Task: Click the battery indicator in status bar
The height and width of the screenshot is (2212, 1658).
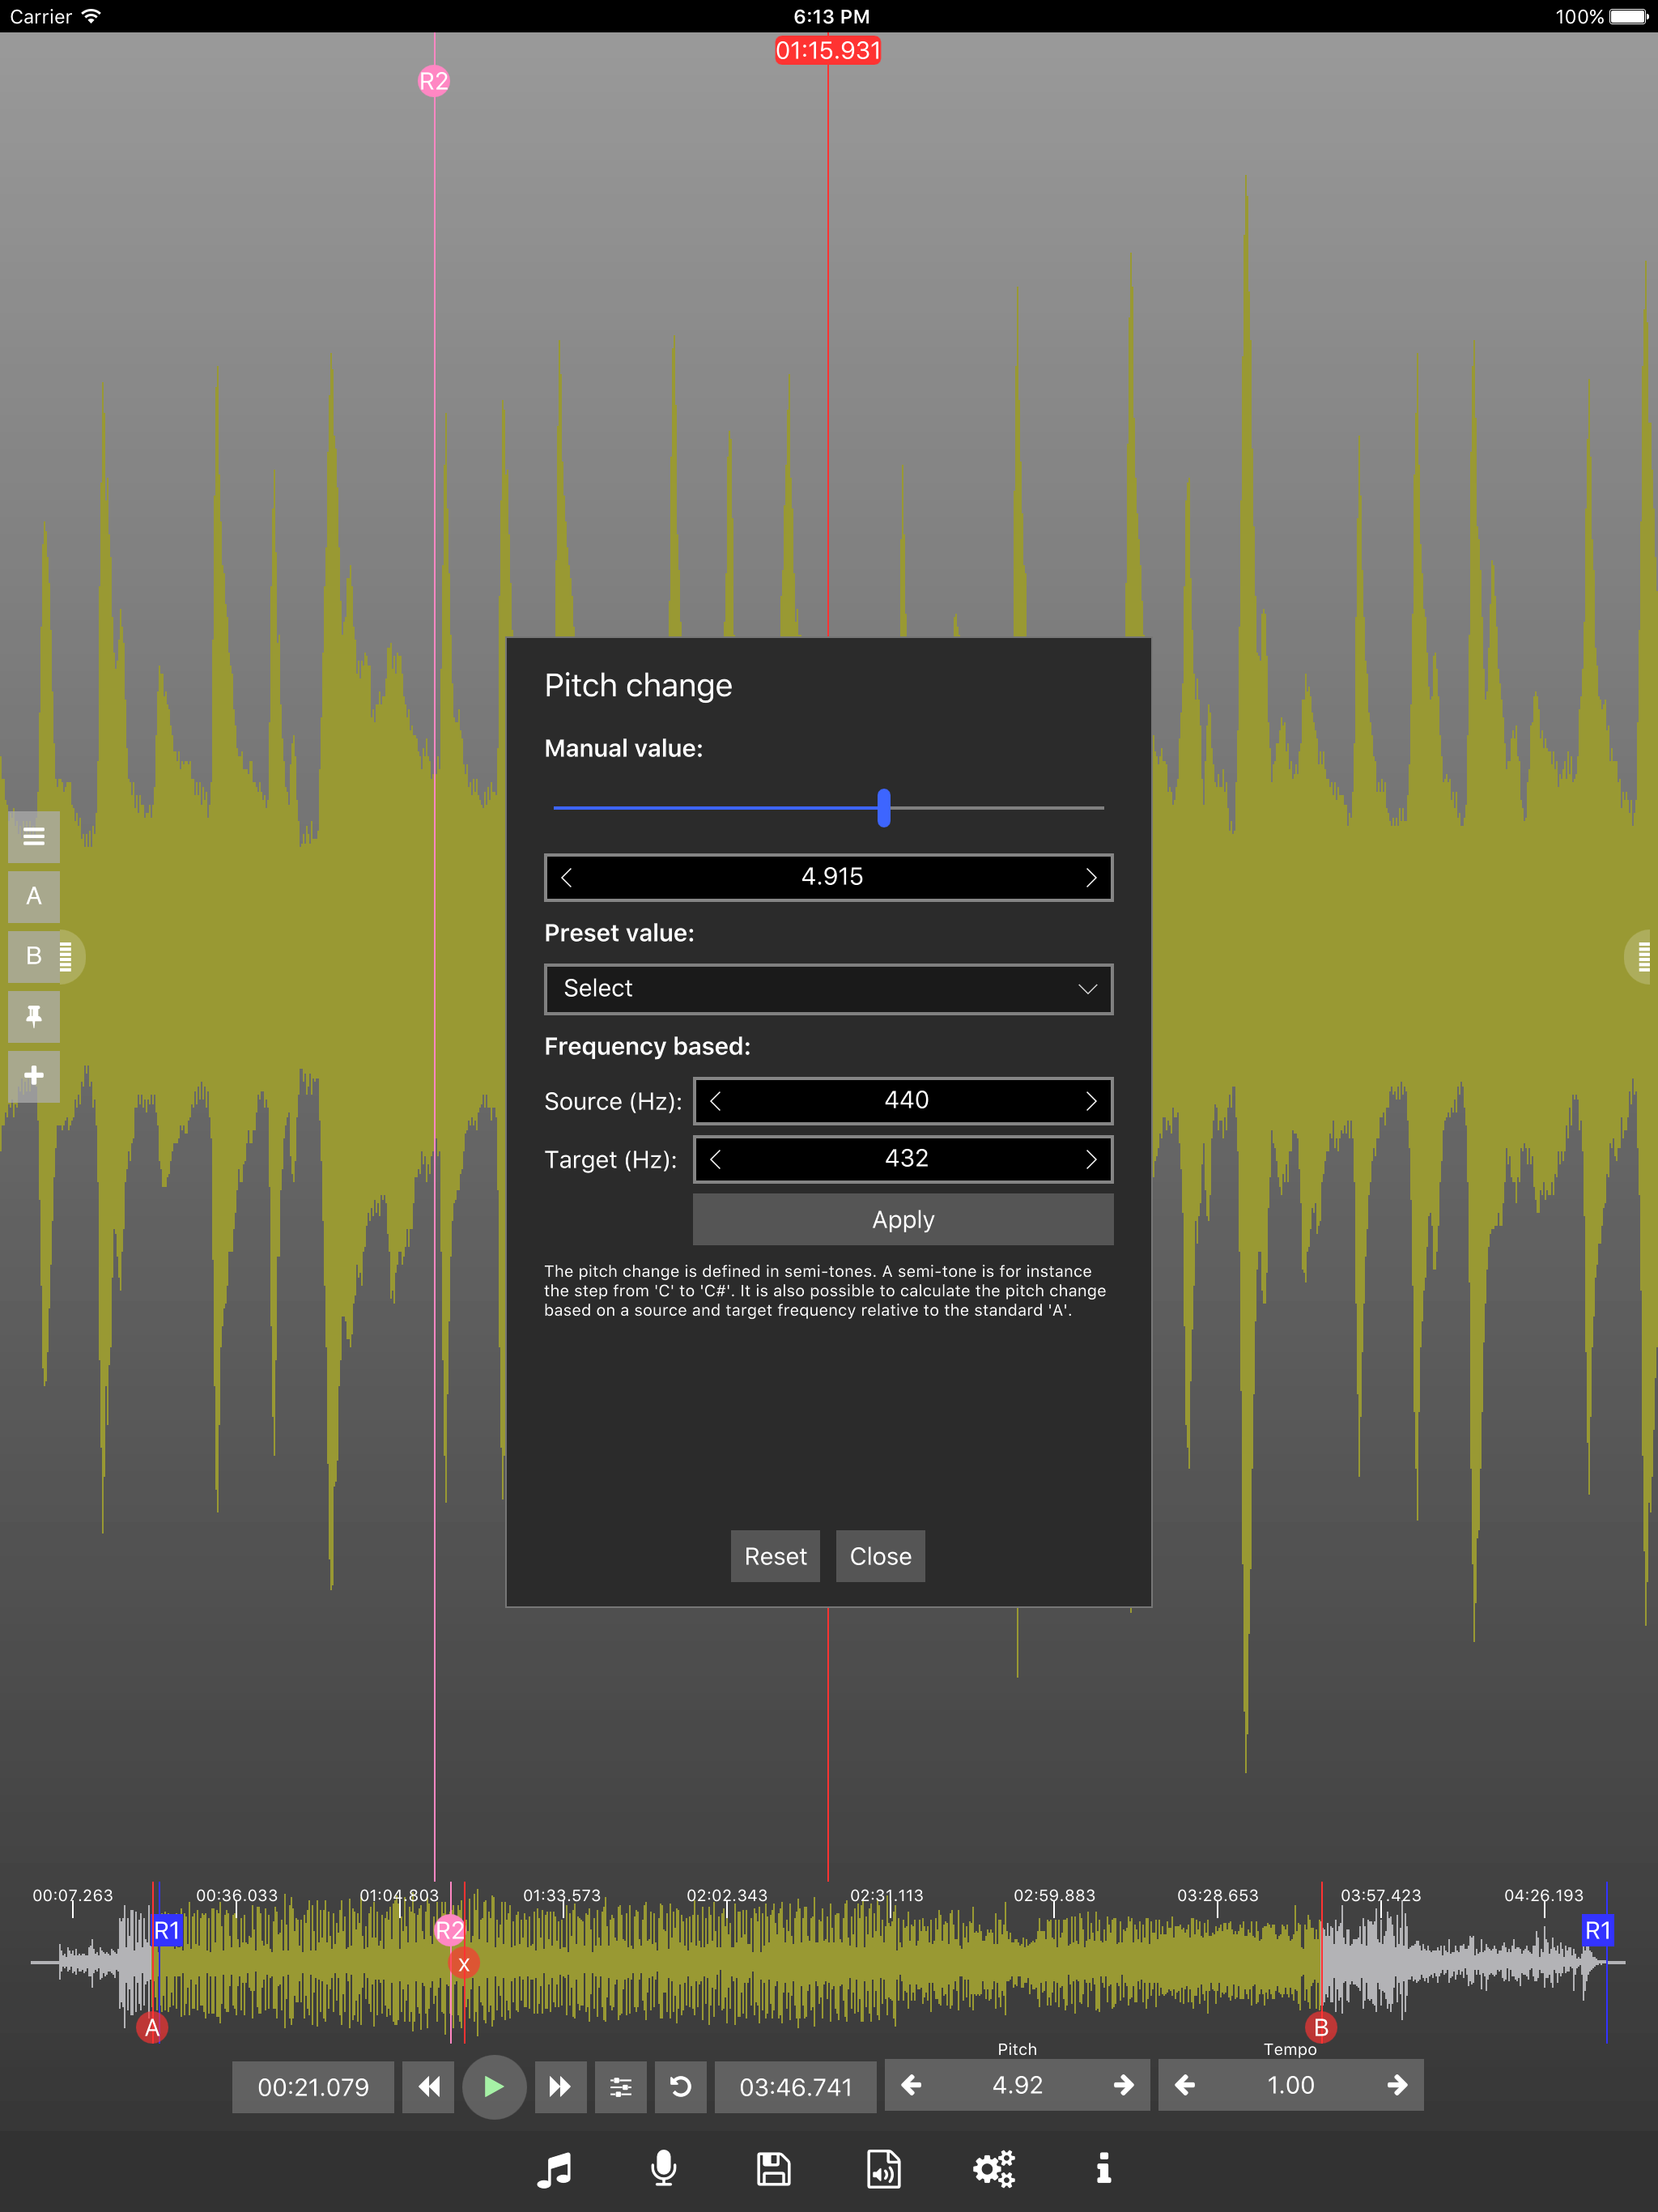Action: pyautogui.click(x=1629, y=16)
